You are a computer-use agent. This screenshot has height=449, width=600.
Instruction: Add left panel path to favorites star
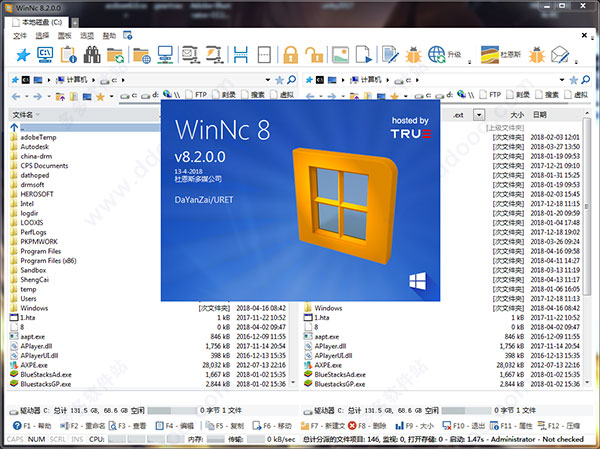pos(280,80)
